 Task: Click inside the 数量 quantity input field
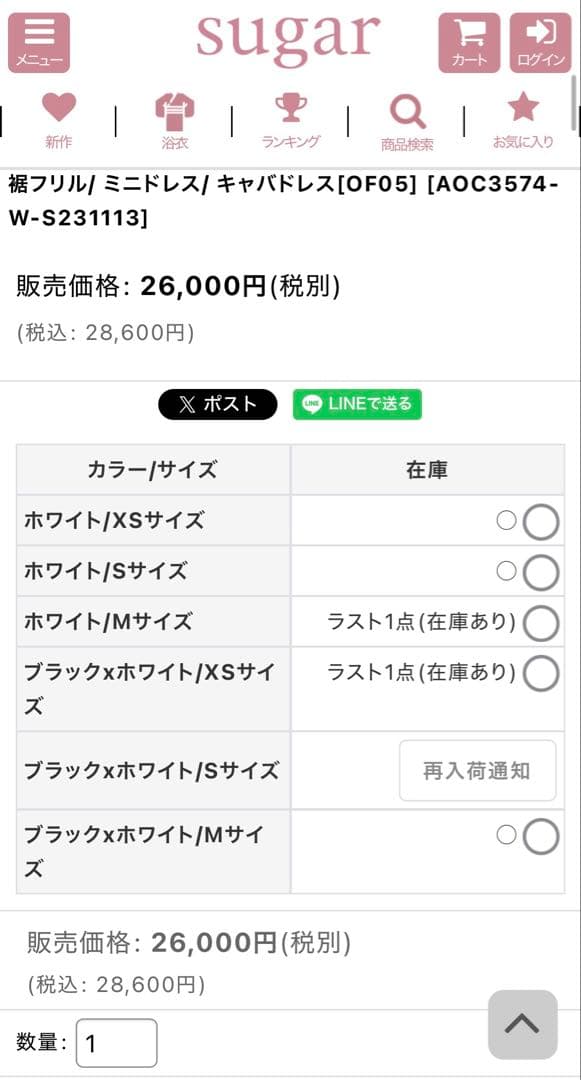115,1042
